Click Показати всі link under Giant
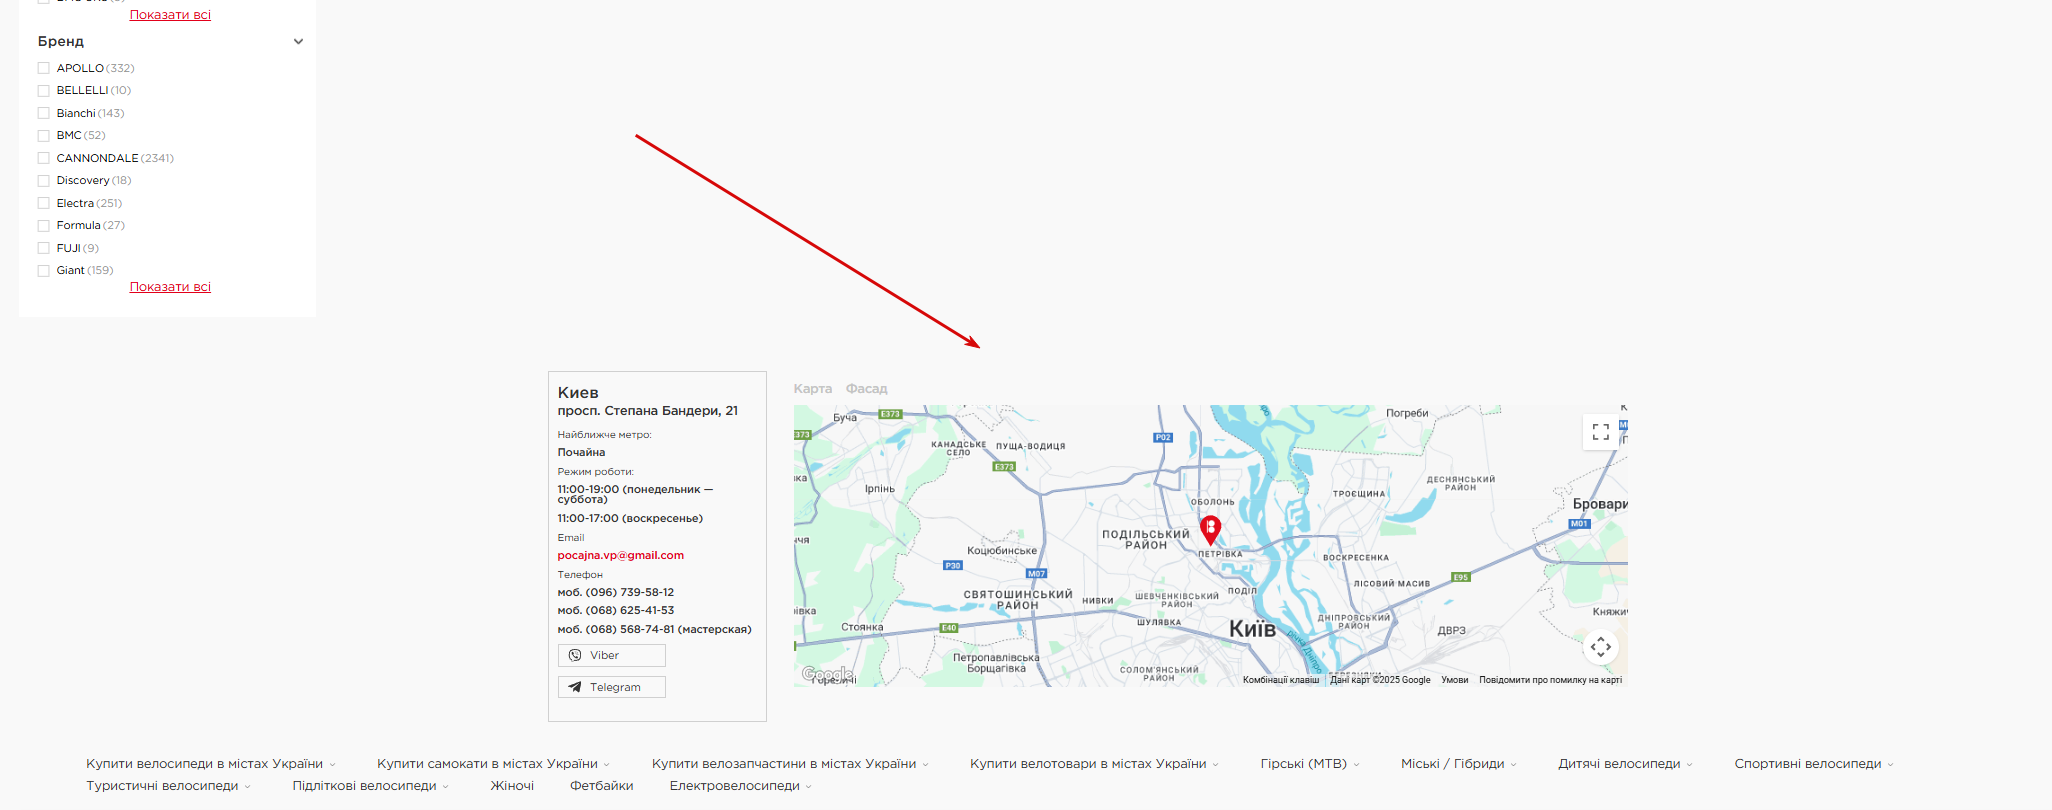The image size is (2052, 810). click(x=170, y=287)
